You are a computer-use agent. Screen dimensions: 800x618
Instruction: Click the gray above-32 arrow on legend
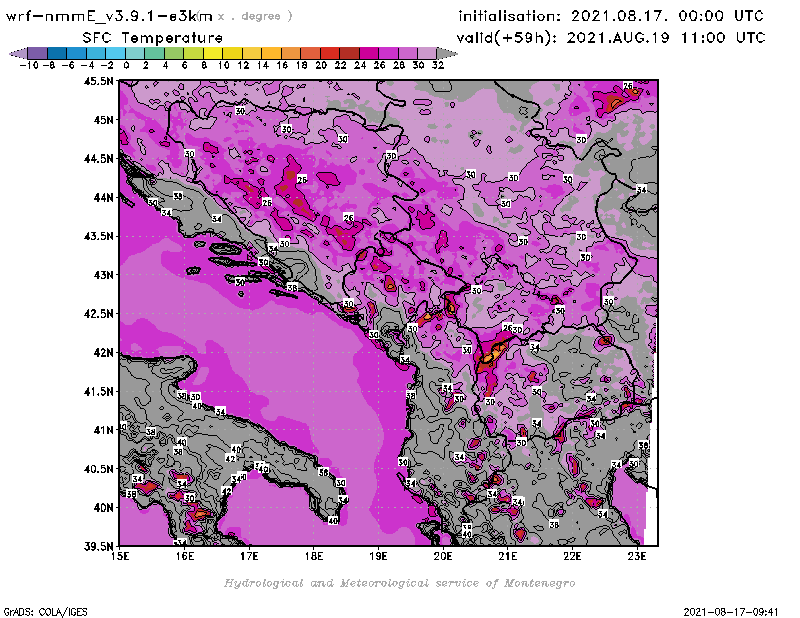(x=447, y=53)
